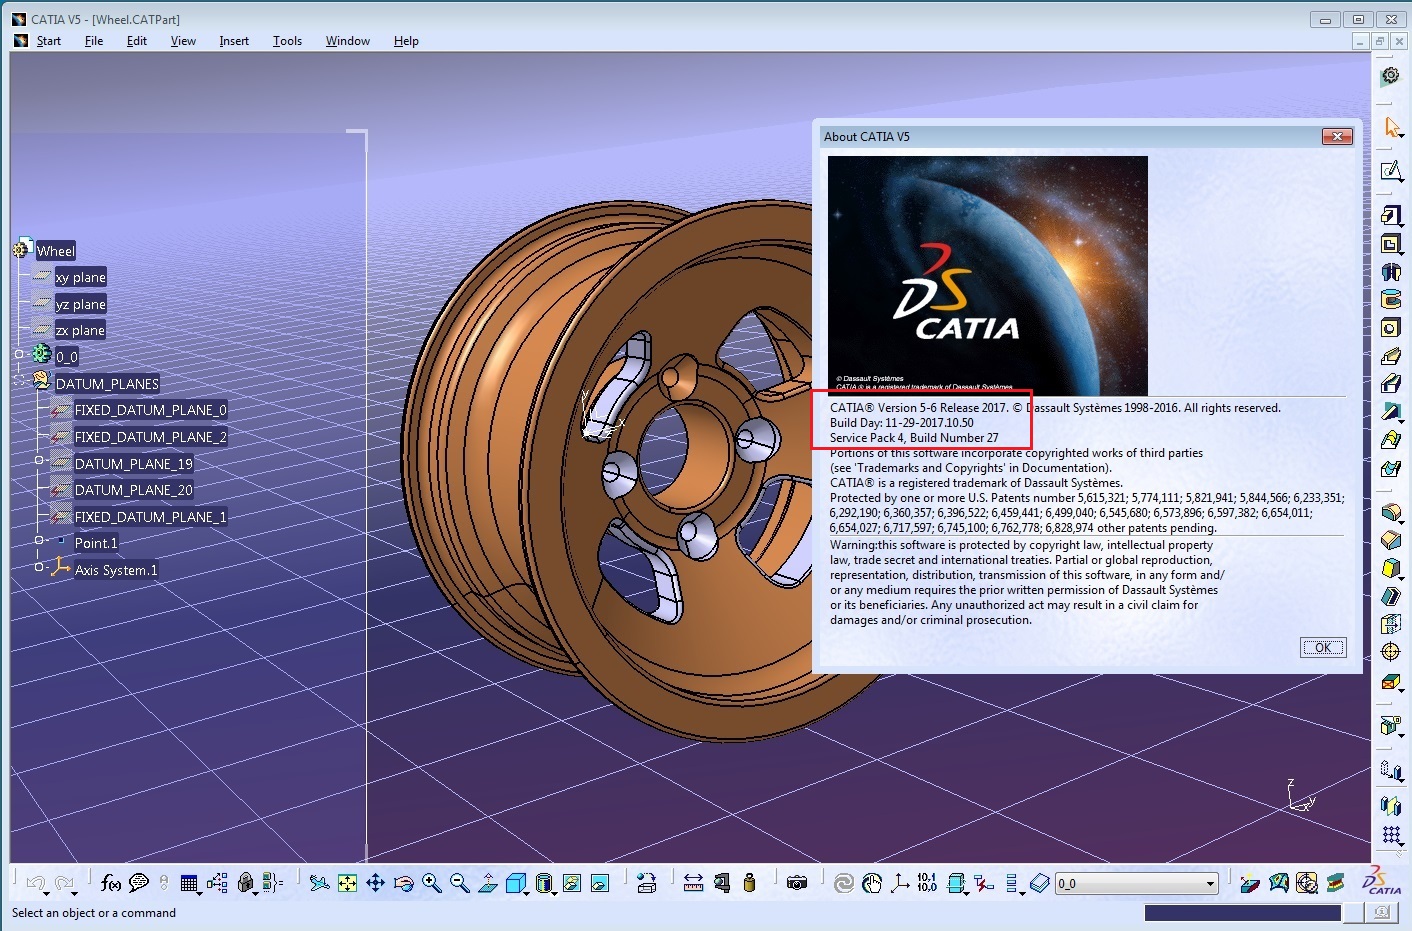Screen dimensions: 1412x931
Task: Click OK in About CATIA V5 dialog
Action: (x=1323, y=647)
